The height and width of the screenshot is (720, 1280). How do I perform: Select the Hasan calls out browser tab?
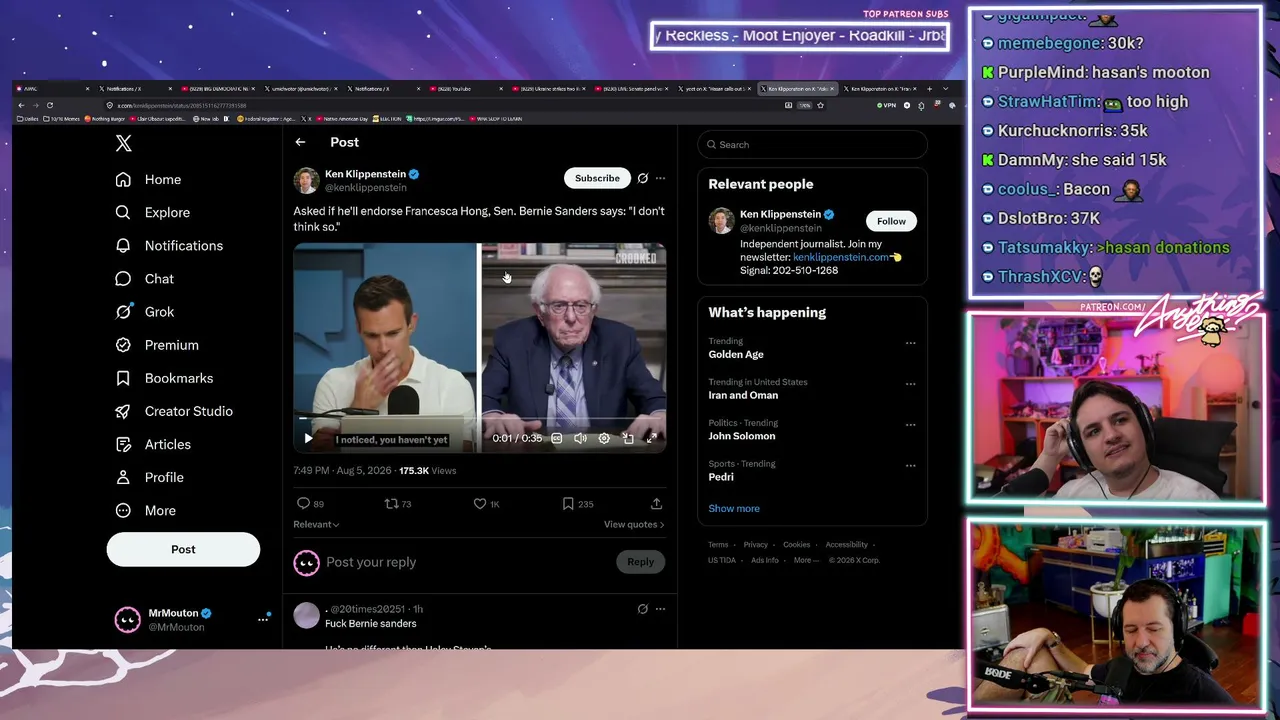[716, 89]
